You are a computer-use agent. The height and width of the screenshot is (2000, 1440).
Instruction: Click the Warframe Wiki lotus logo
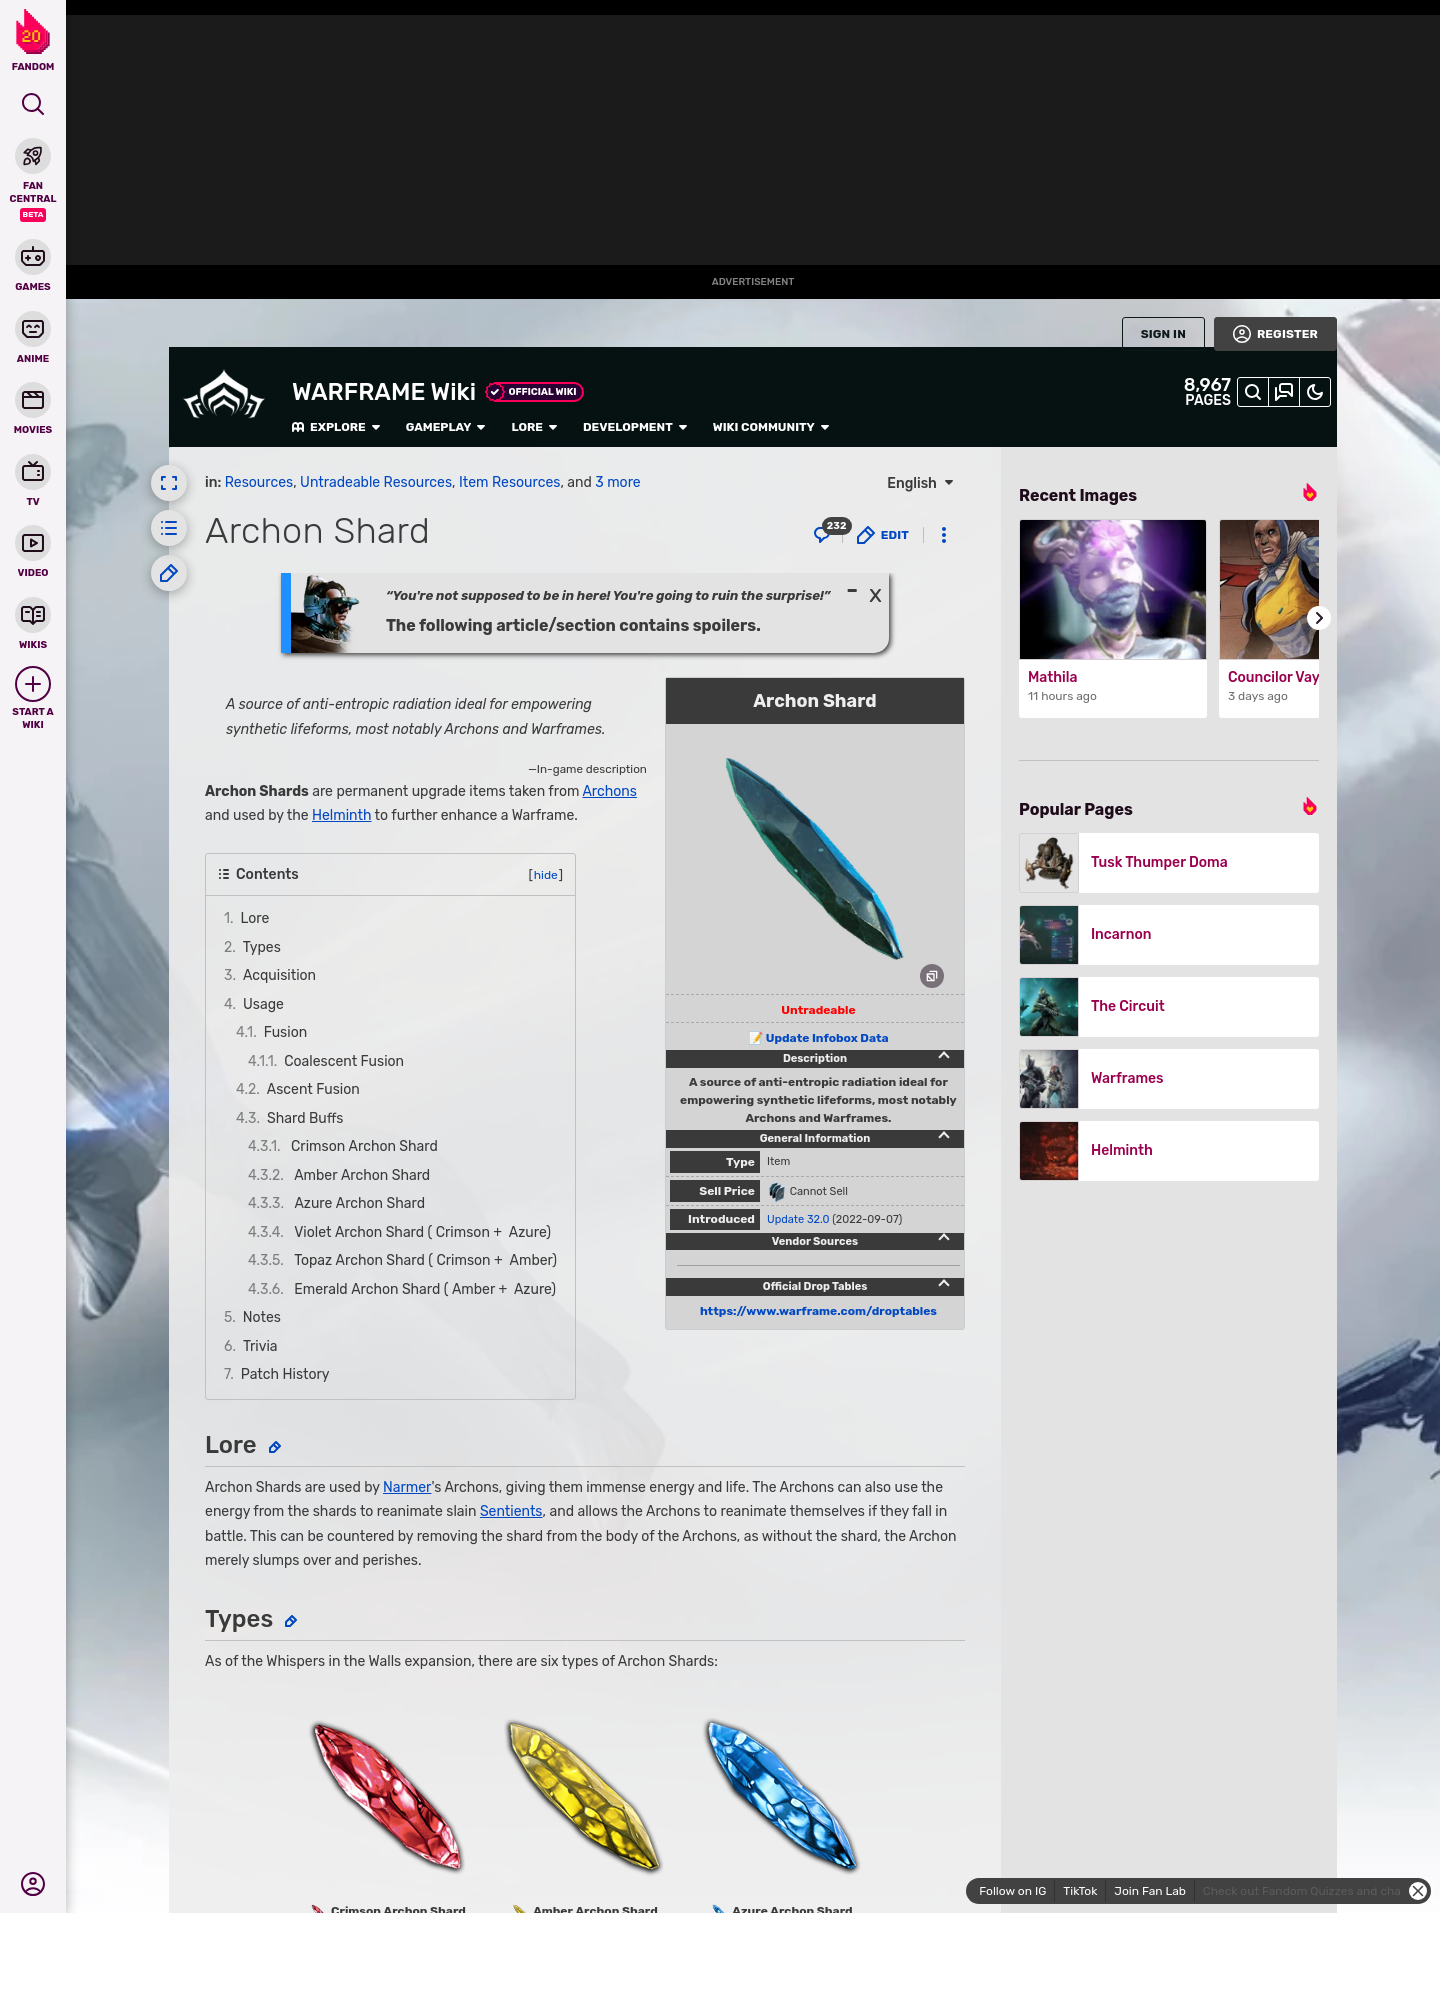[225, 396]
